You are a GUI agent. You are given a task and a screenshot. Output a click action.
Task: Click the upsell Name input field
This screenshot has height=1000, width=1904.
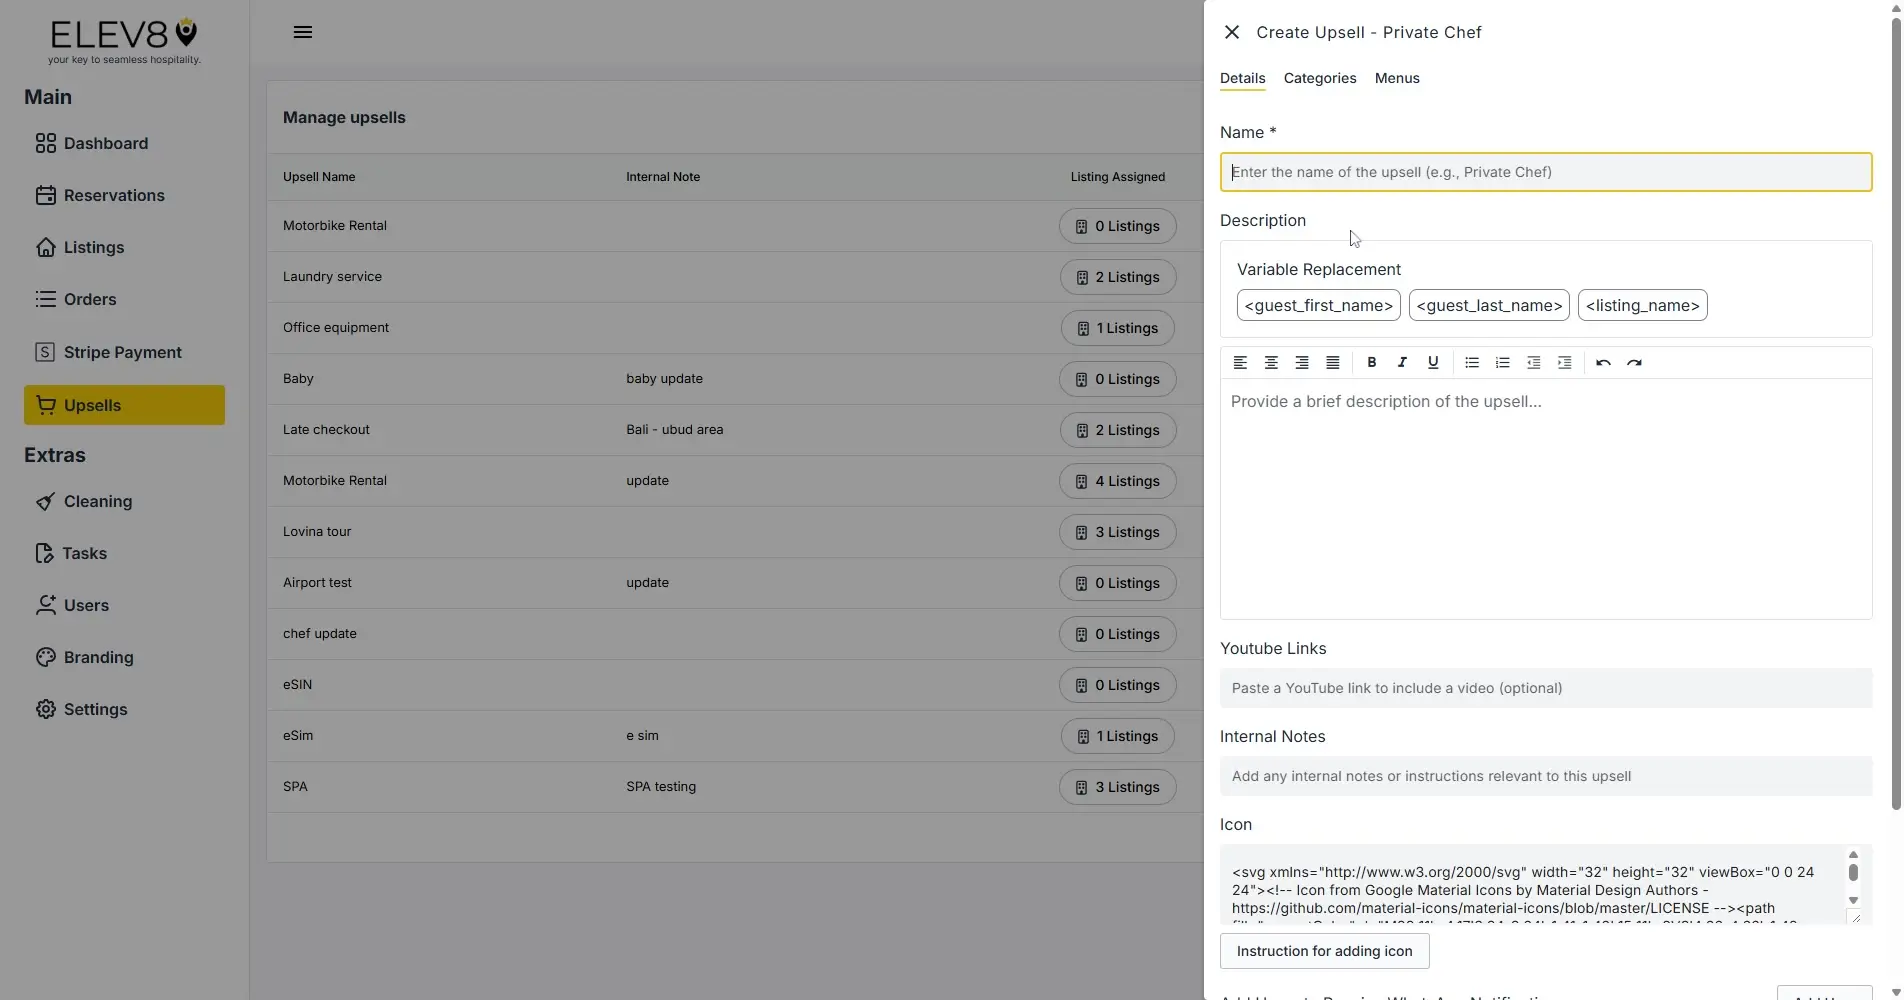click(1544, 171)
